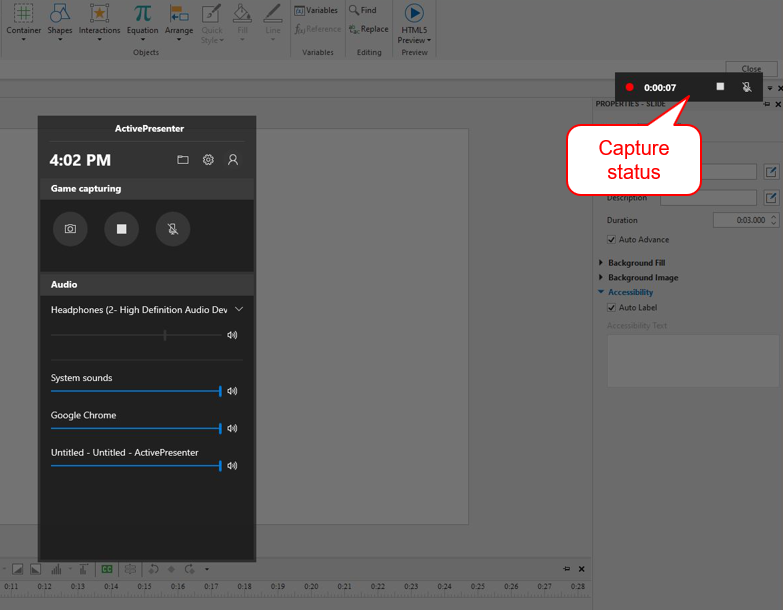Toggle microphone in the Game capturing panel
The image size is (783, 610).
[x=172, y=229]
